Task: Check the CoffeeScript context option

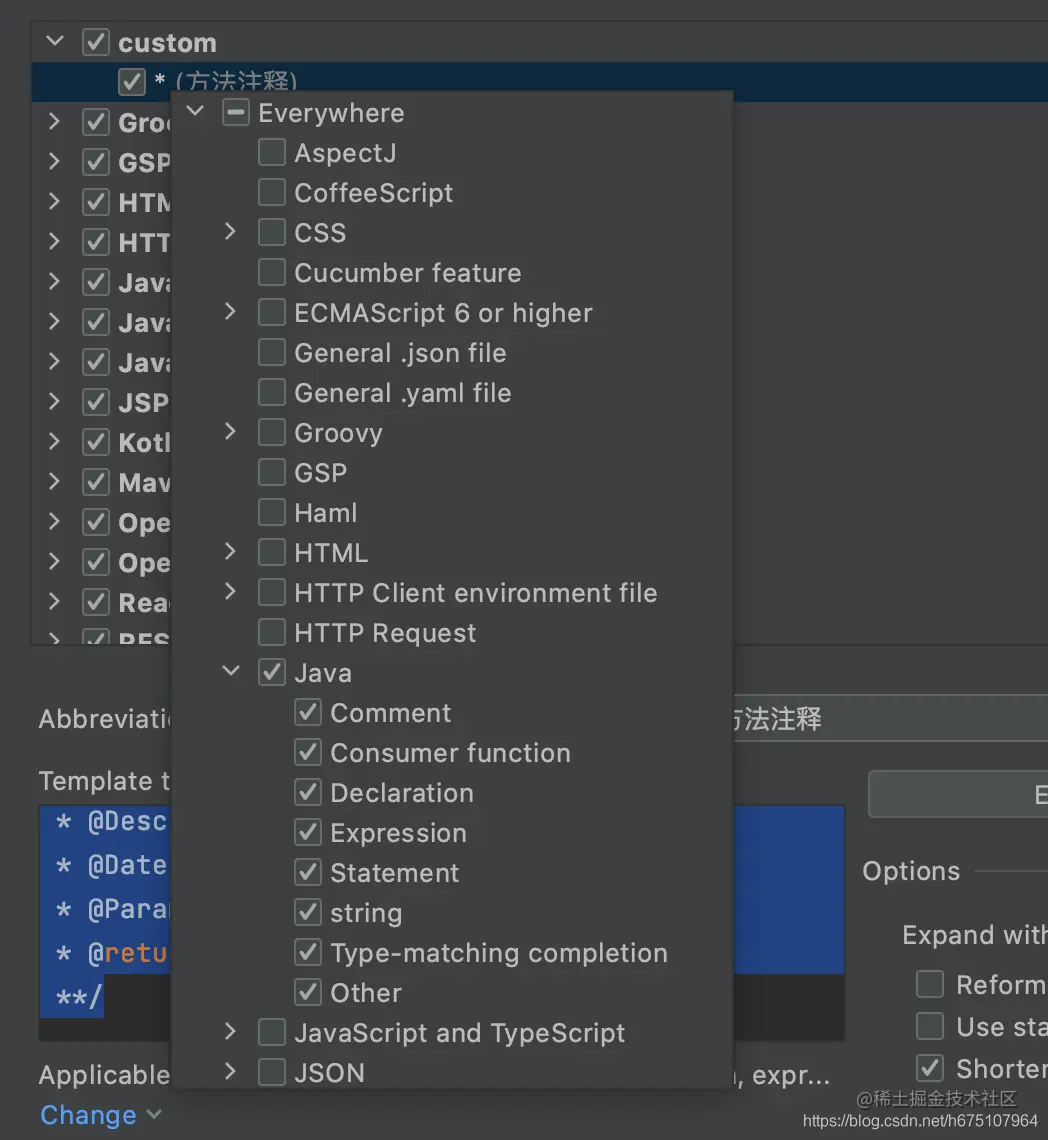Action: click(x=272, y=193)
